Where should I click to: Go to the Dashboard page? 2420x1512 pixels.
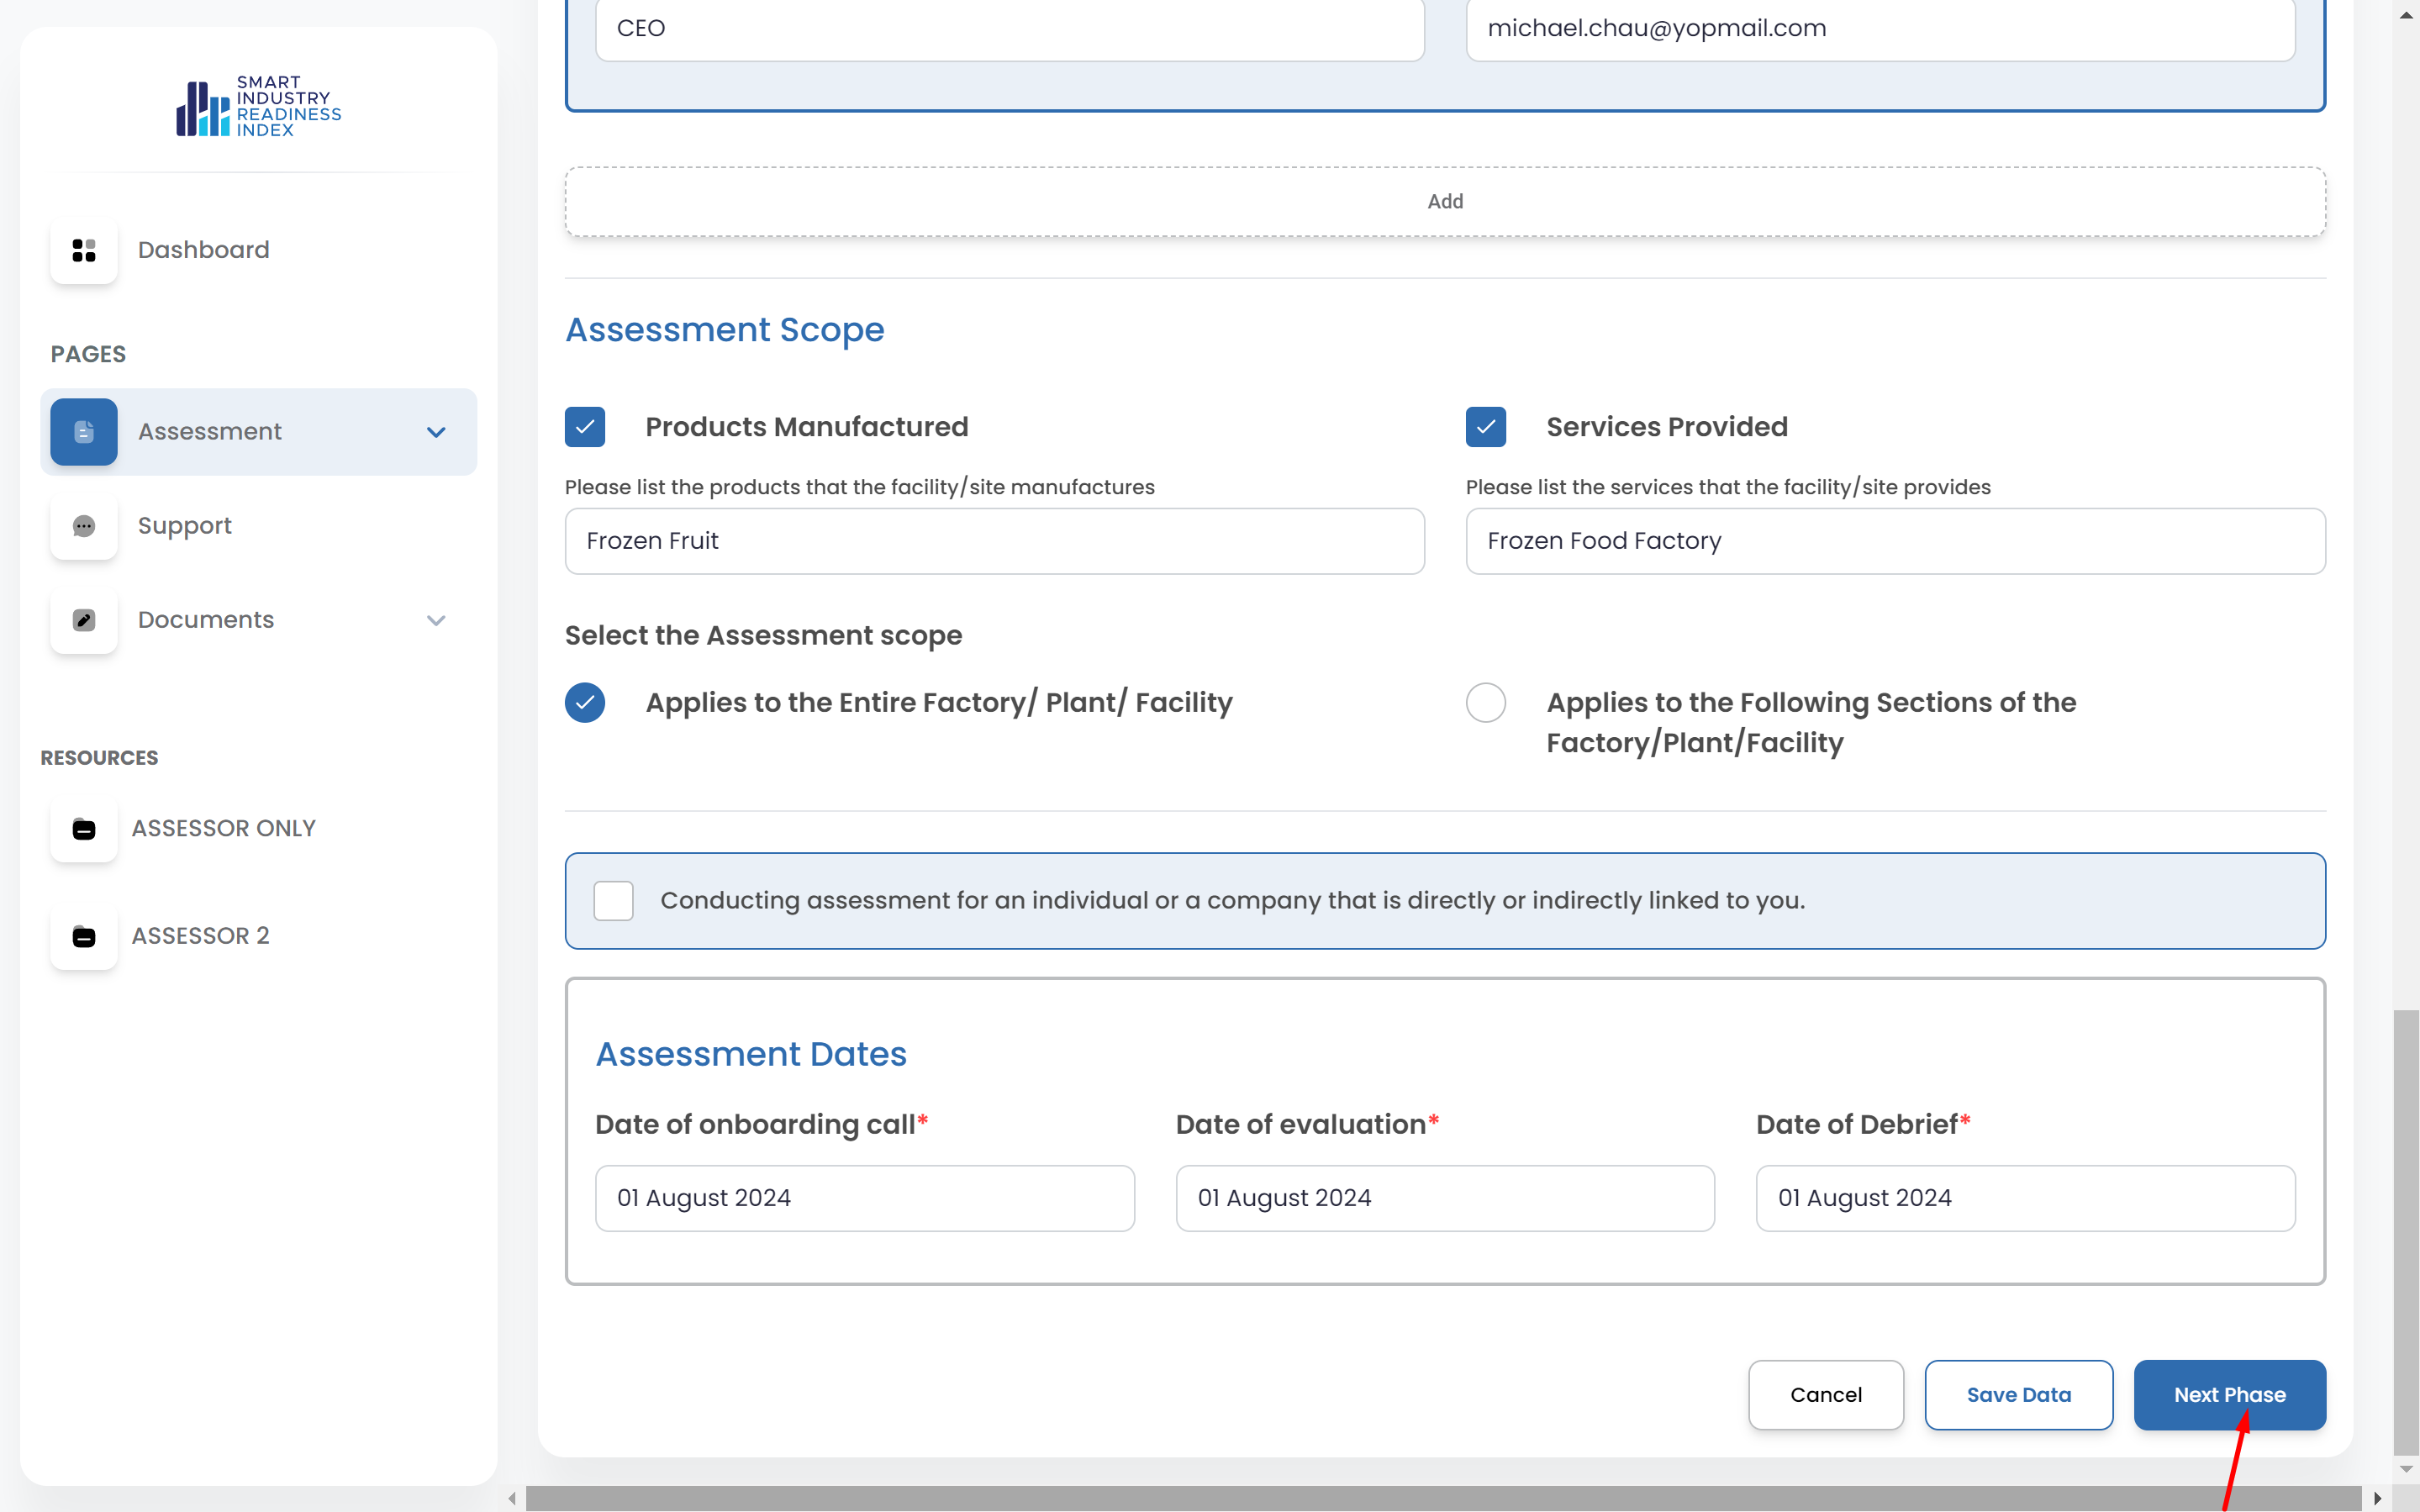(203, 250)
